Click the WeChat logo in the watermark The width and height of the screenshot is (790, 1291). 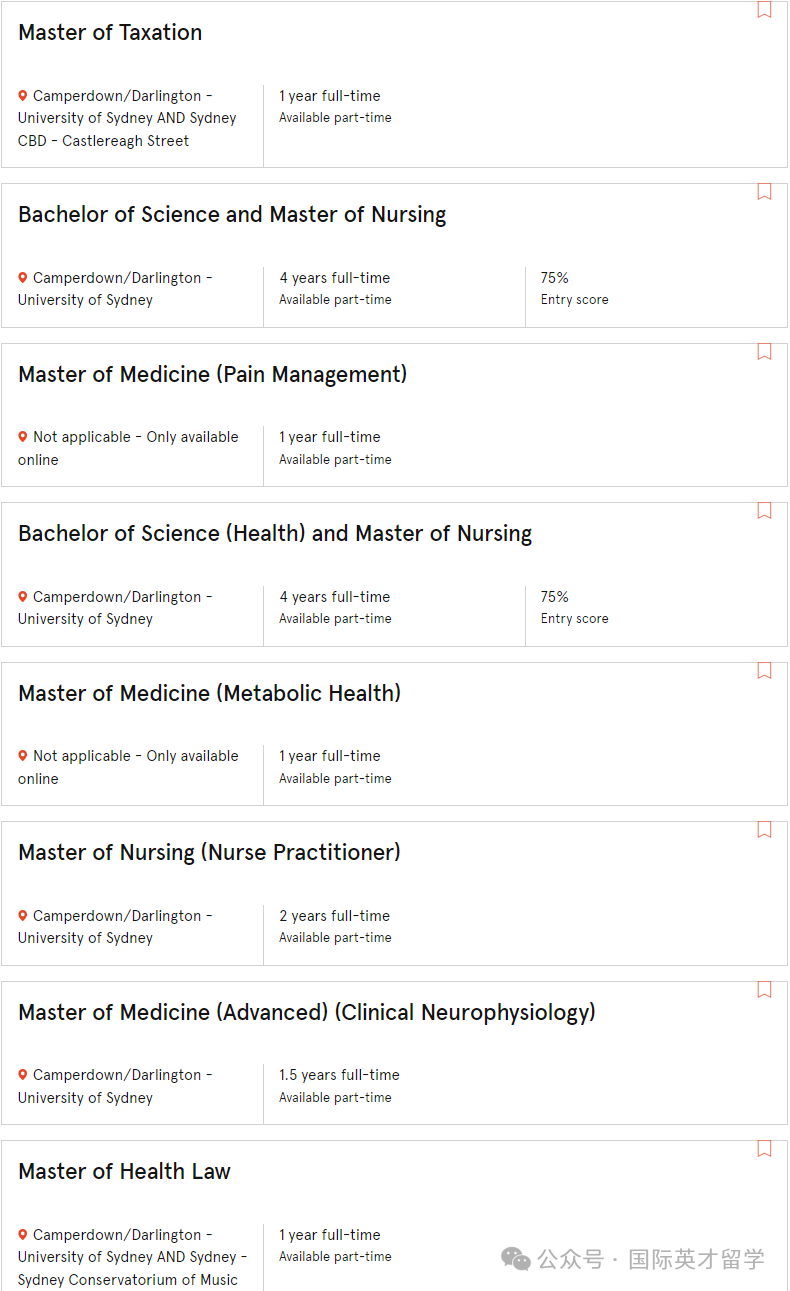click(x=516, y=1259)
